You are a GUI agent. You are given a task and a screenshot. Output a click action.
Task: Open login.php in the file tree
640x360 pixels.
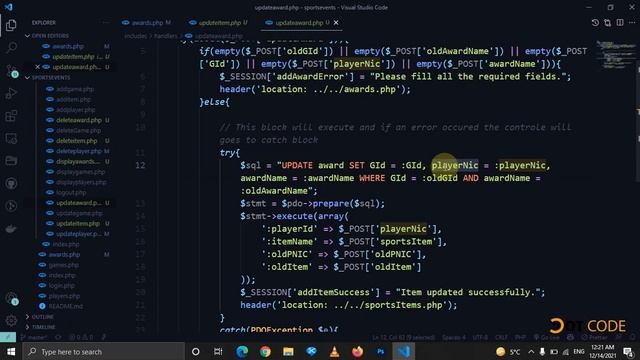[x=62, y=286]
